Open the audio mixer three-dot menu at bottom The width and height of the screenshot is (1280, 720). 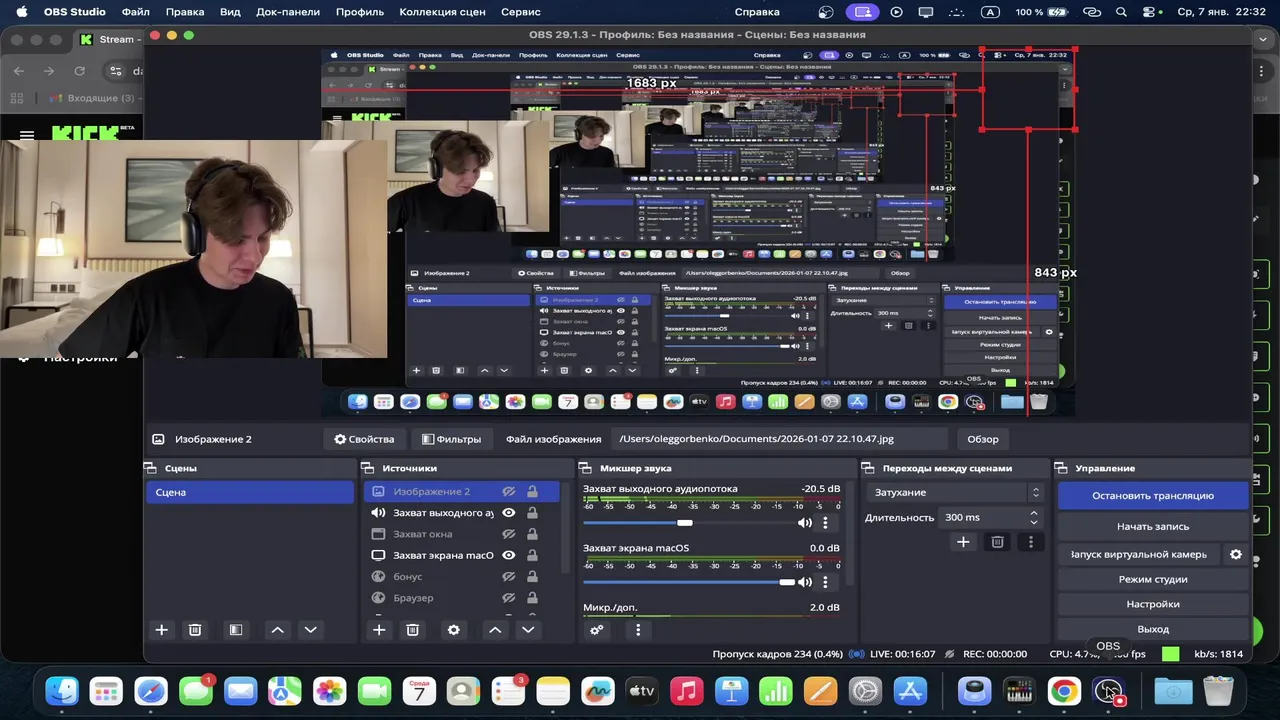(638, 630)
